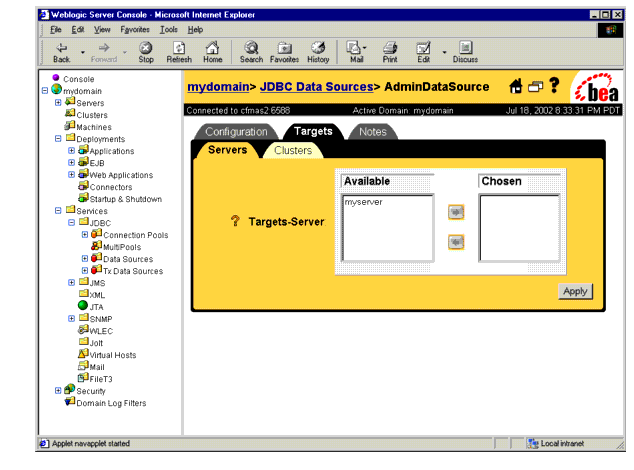Switch to the Notes tab
Image resolution: width=634 pixels, height=470 pixels.
pos(373,132)
